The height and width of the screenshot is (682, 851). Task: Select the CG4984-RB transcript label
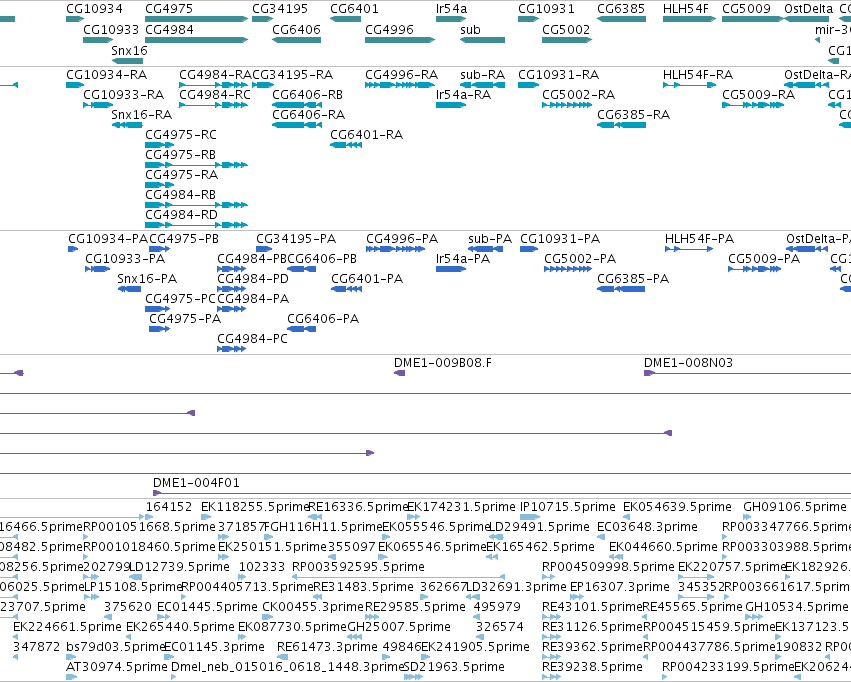pyautogui.click(x=180, y=194)
